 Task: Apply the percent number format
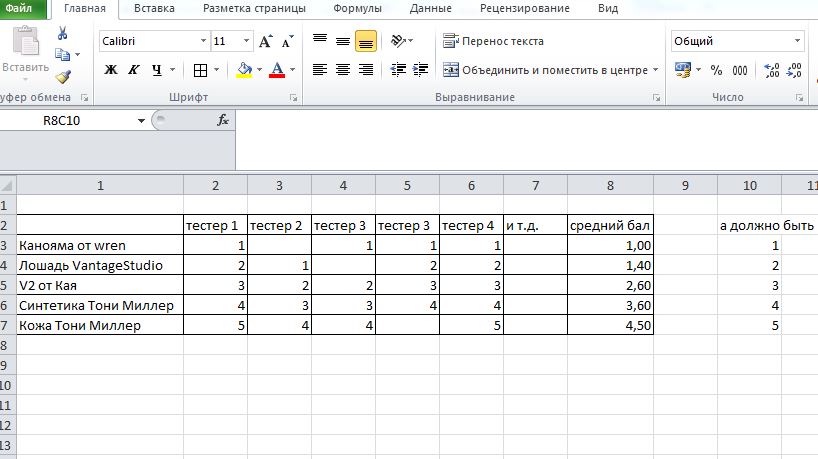pyautogui.click(x=715, y=70)
